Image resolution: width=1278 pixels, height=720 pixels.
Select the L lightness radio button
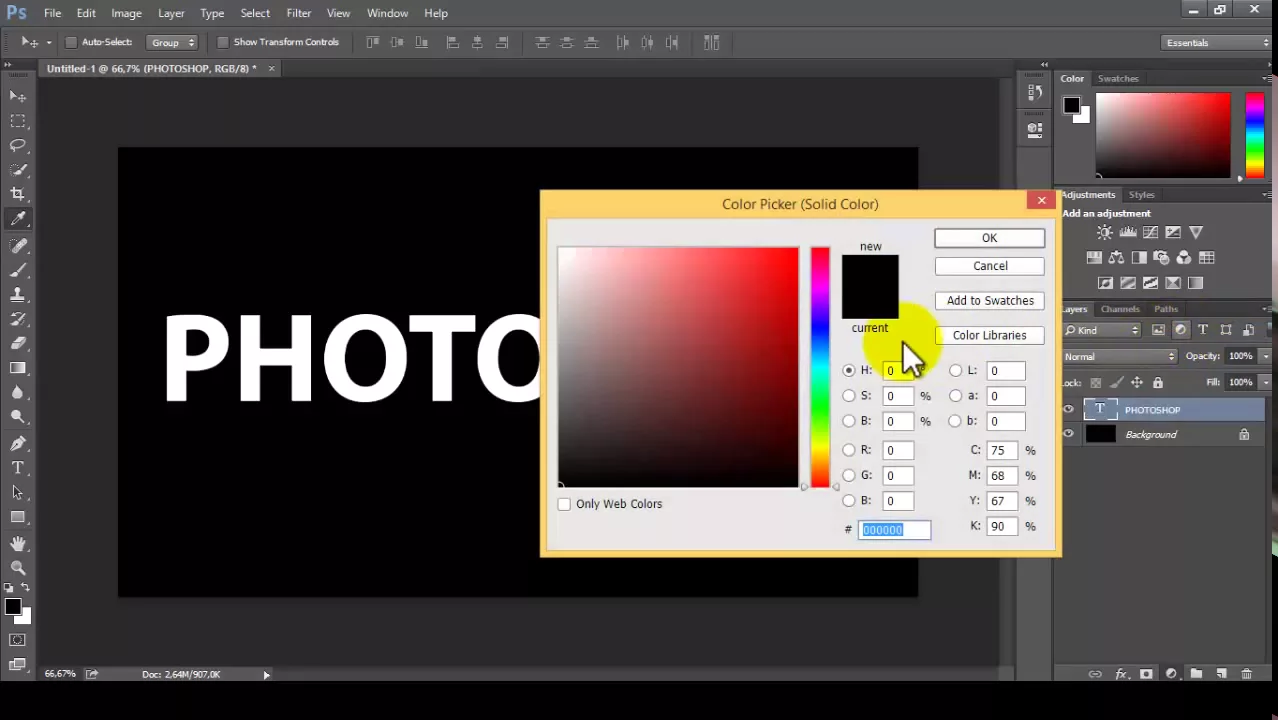(955, 370)
